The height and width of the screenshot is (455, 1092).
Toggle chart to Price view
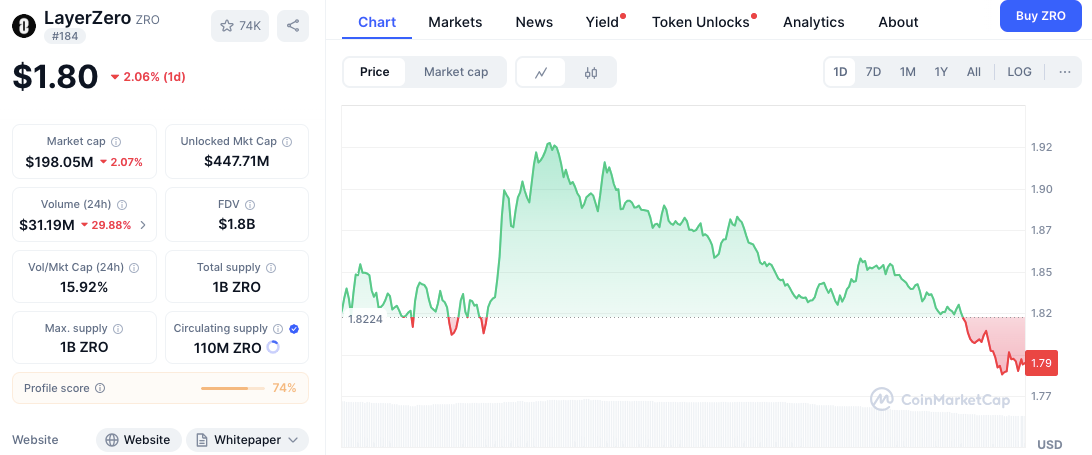click(375, 72)
